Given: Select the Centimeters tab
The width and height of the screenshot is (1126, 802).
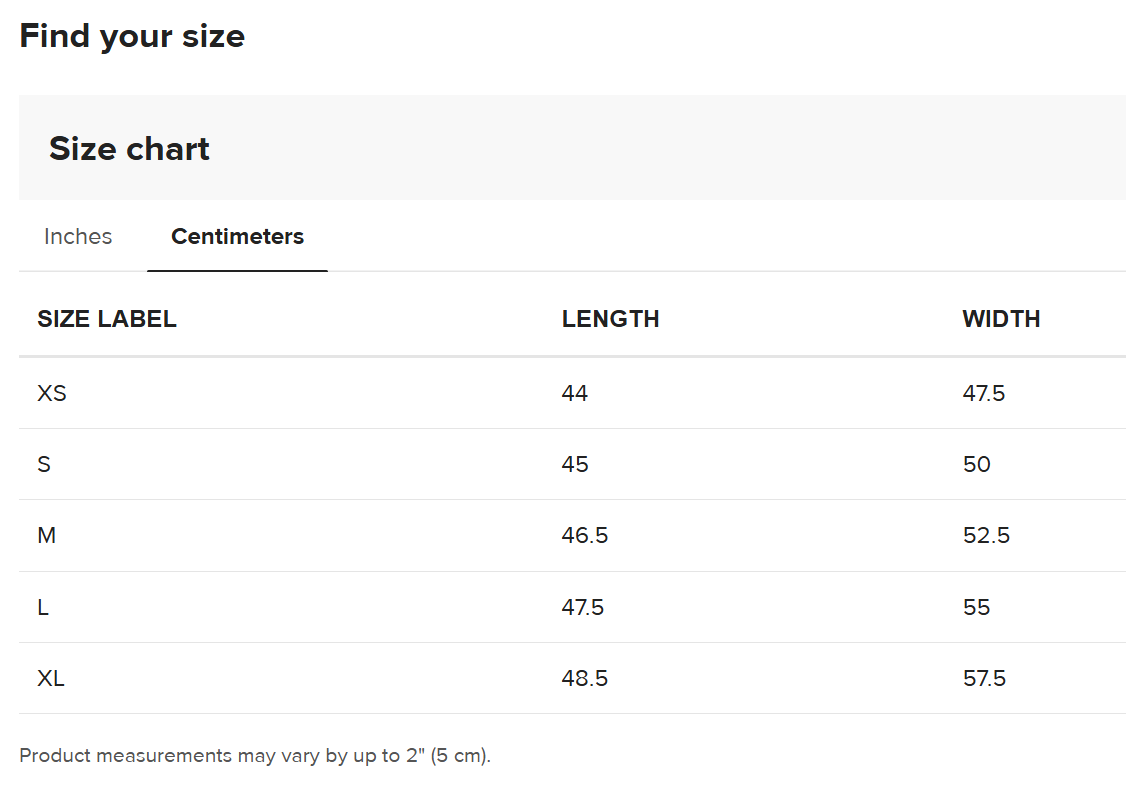Looking at the screenshot, I should pyautogui.click(x=237, y=237).
